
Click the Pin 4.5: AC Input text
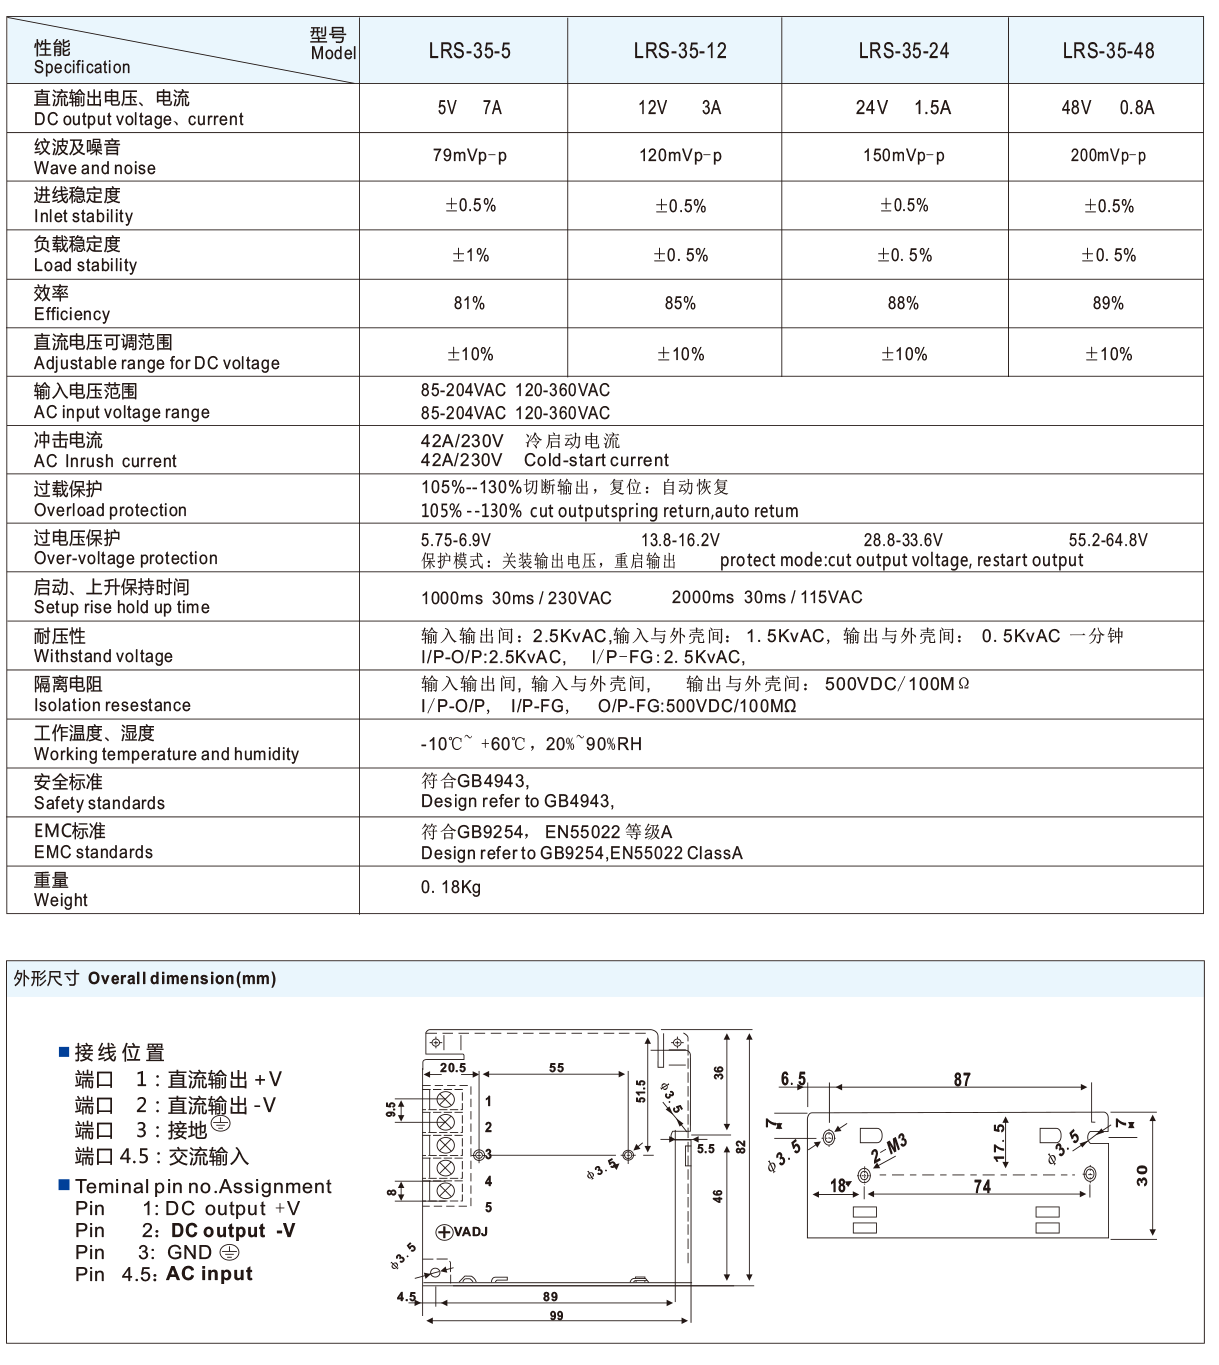point(164,1275)
